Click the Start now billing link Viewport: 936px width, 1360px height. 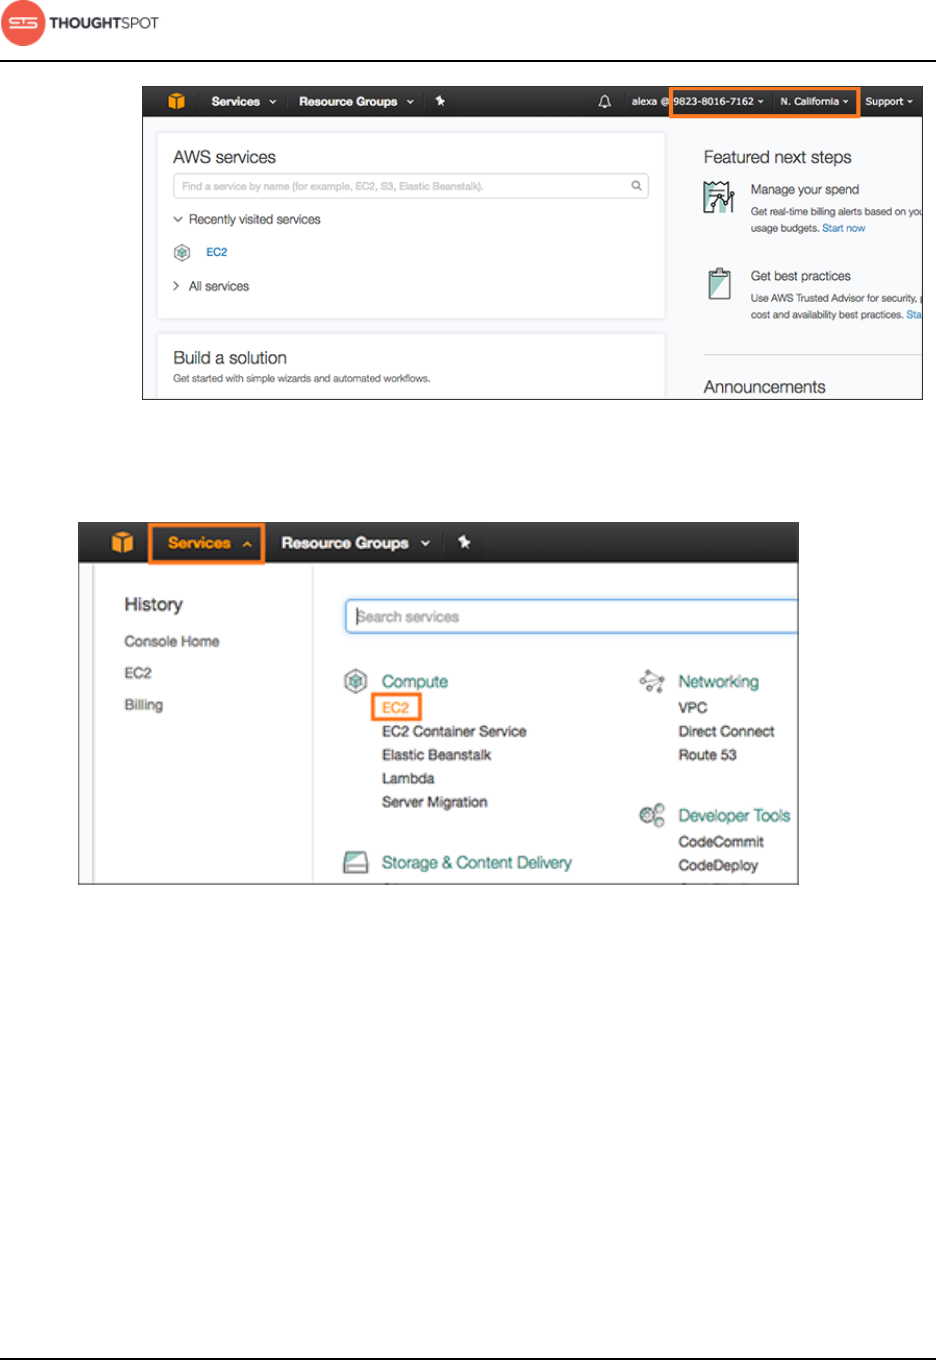844,228
